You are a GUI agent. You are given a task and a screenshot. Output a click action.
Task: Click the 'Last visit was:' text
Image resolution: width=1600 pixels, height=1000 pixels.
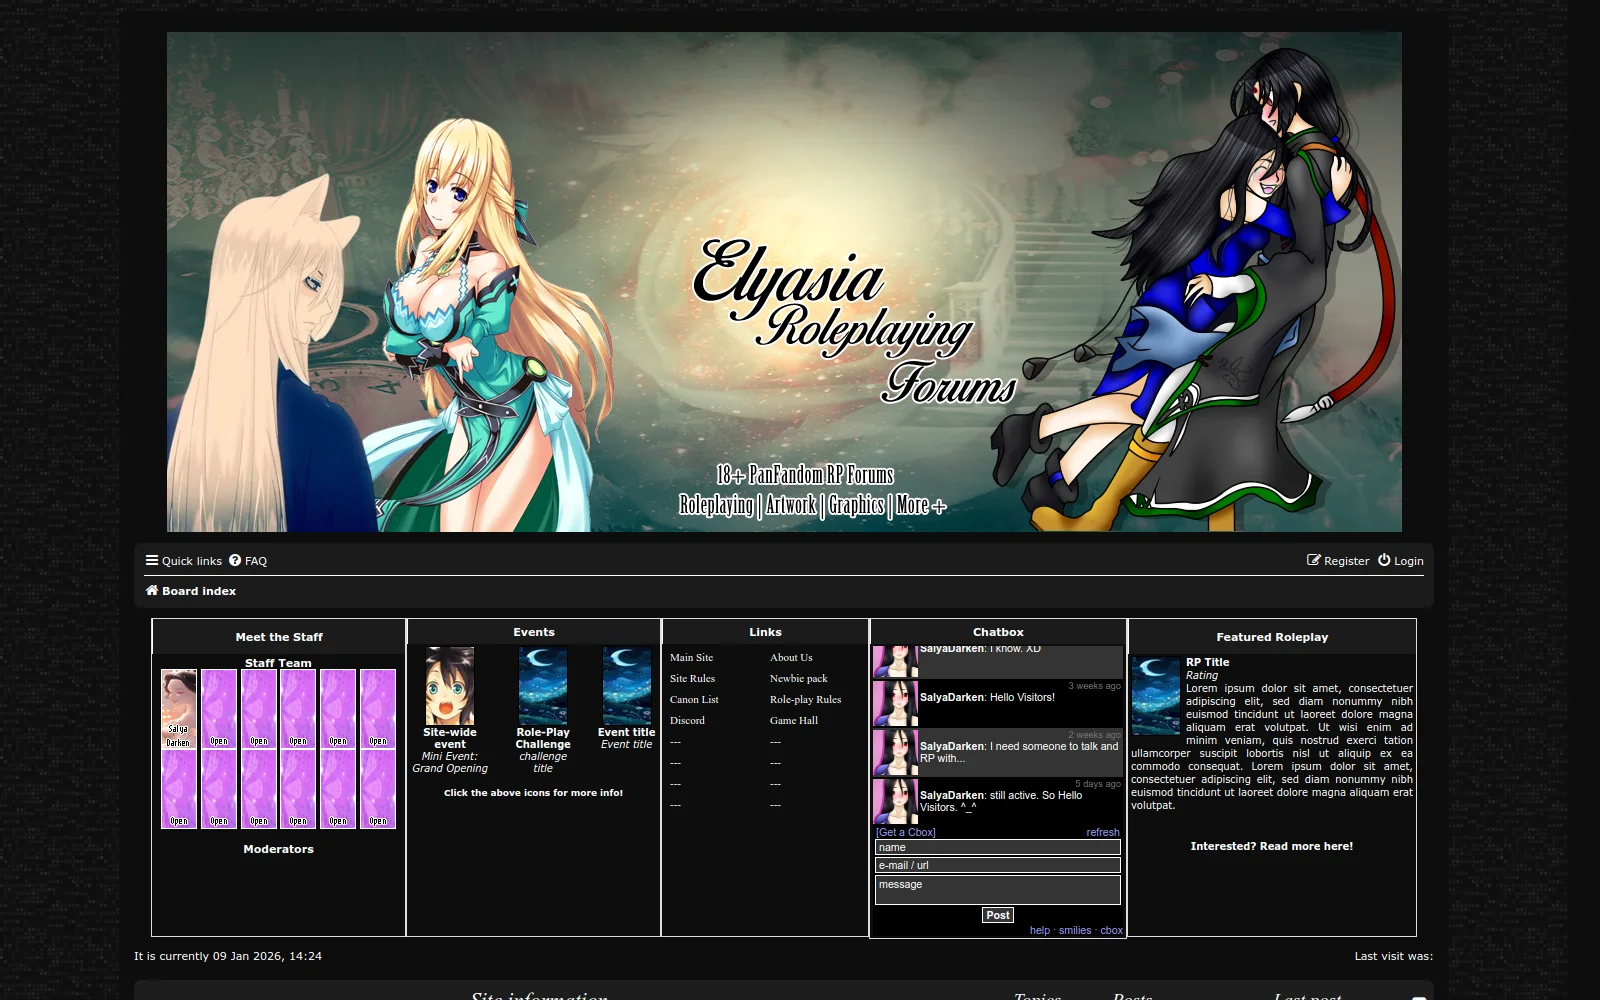[x=1394, y=956]
